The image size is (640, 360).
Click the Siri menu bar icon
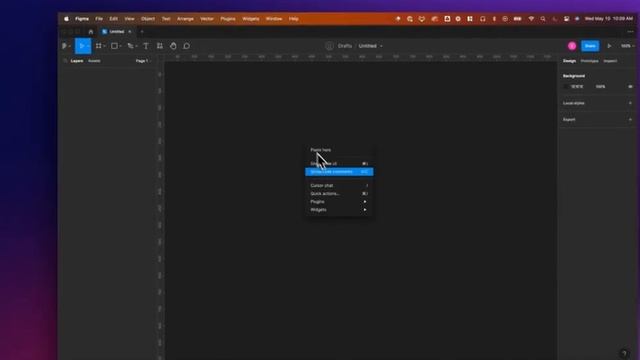[x=577, y=19]
